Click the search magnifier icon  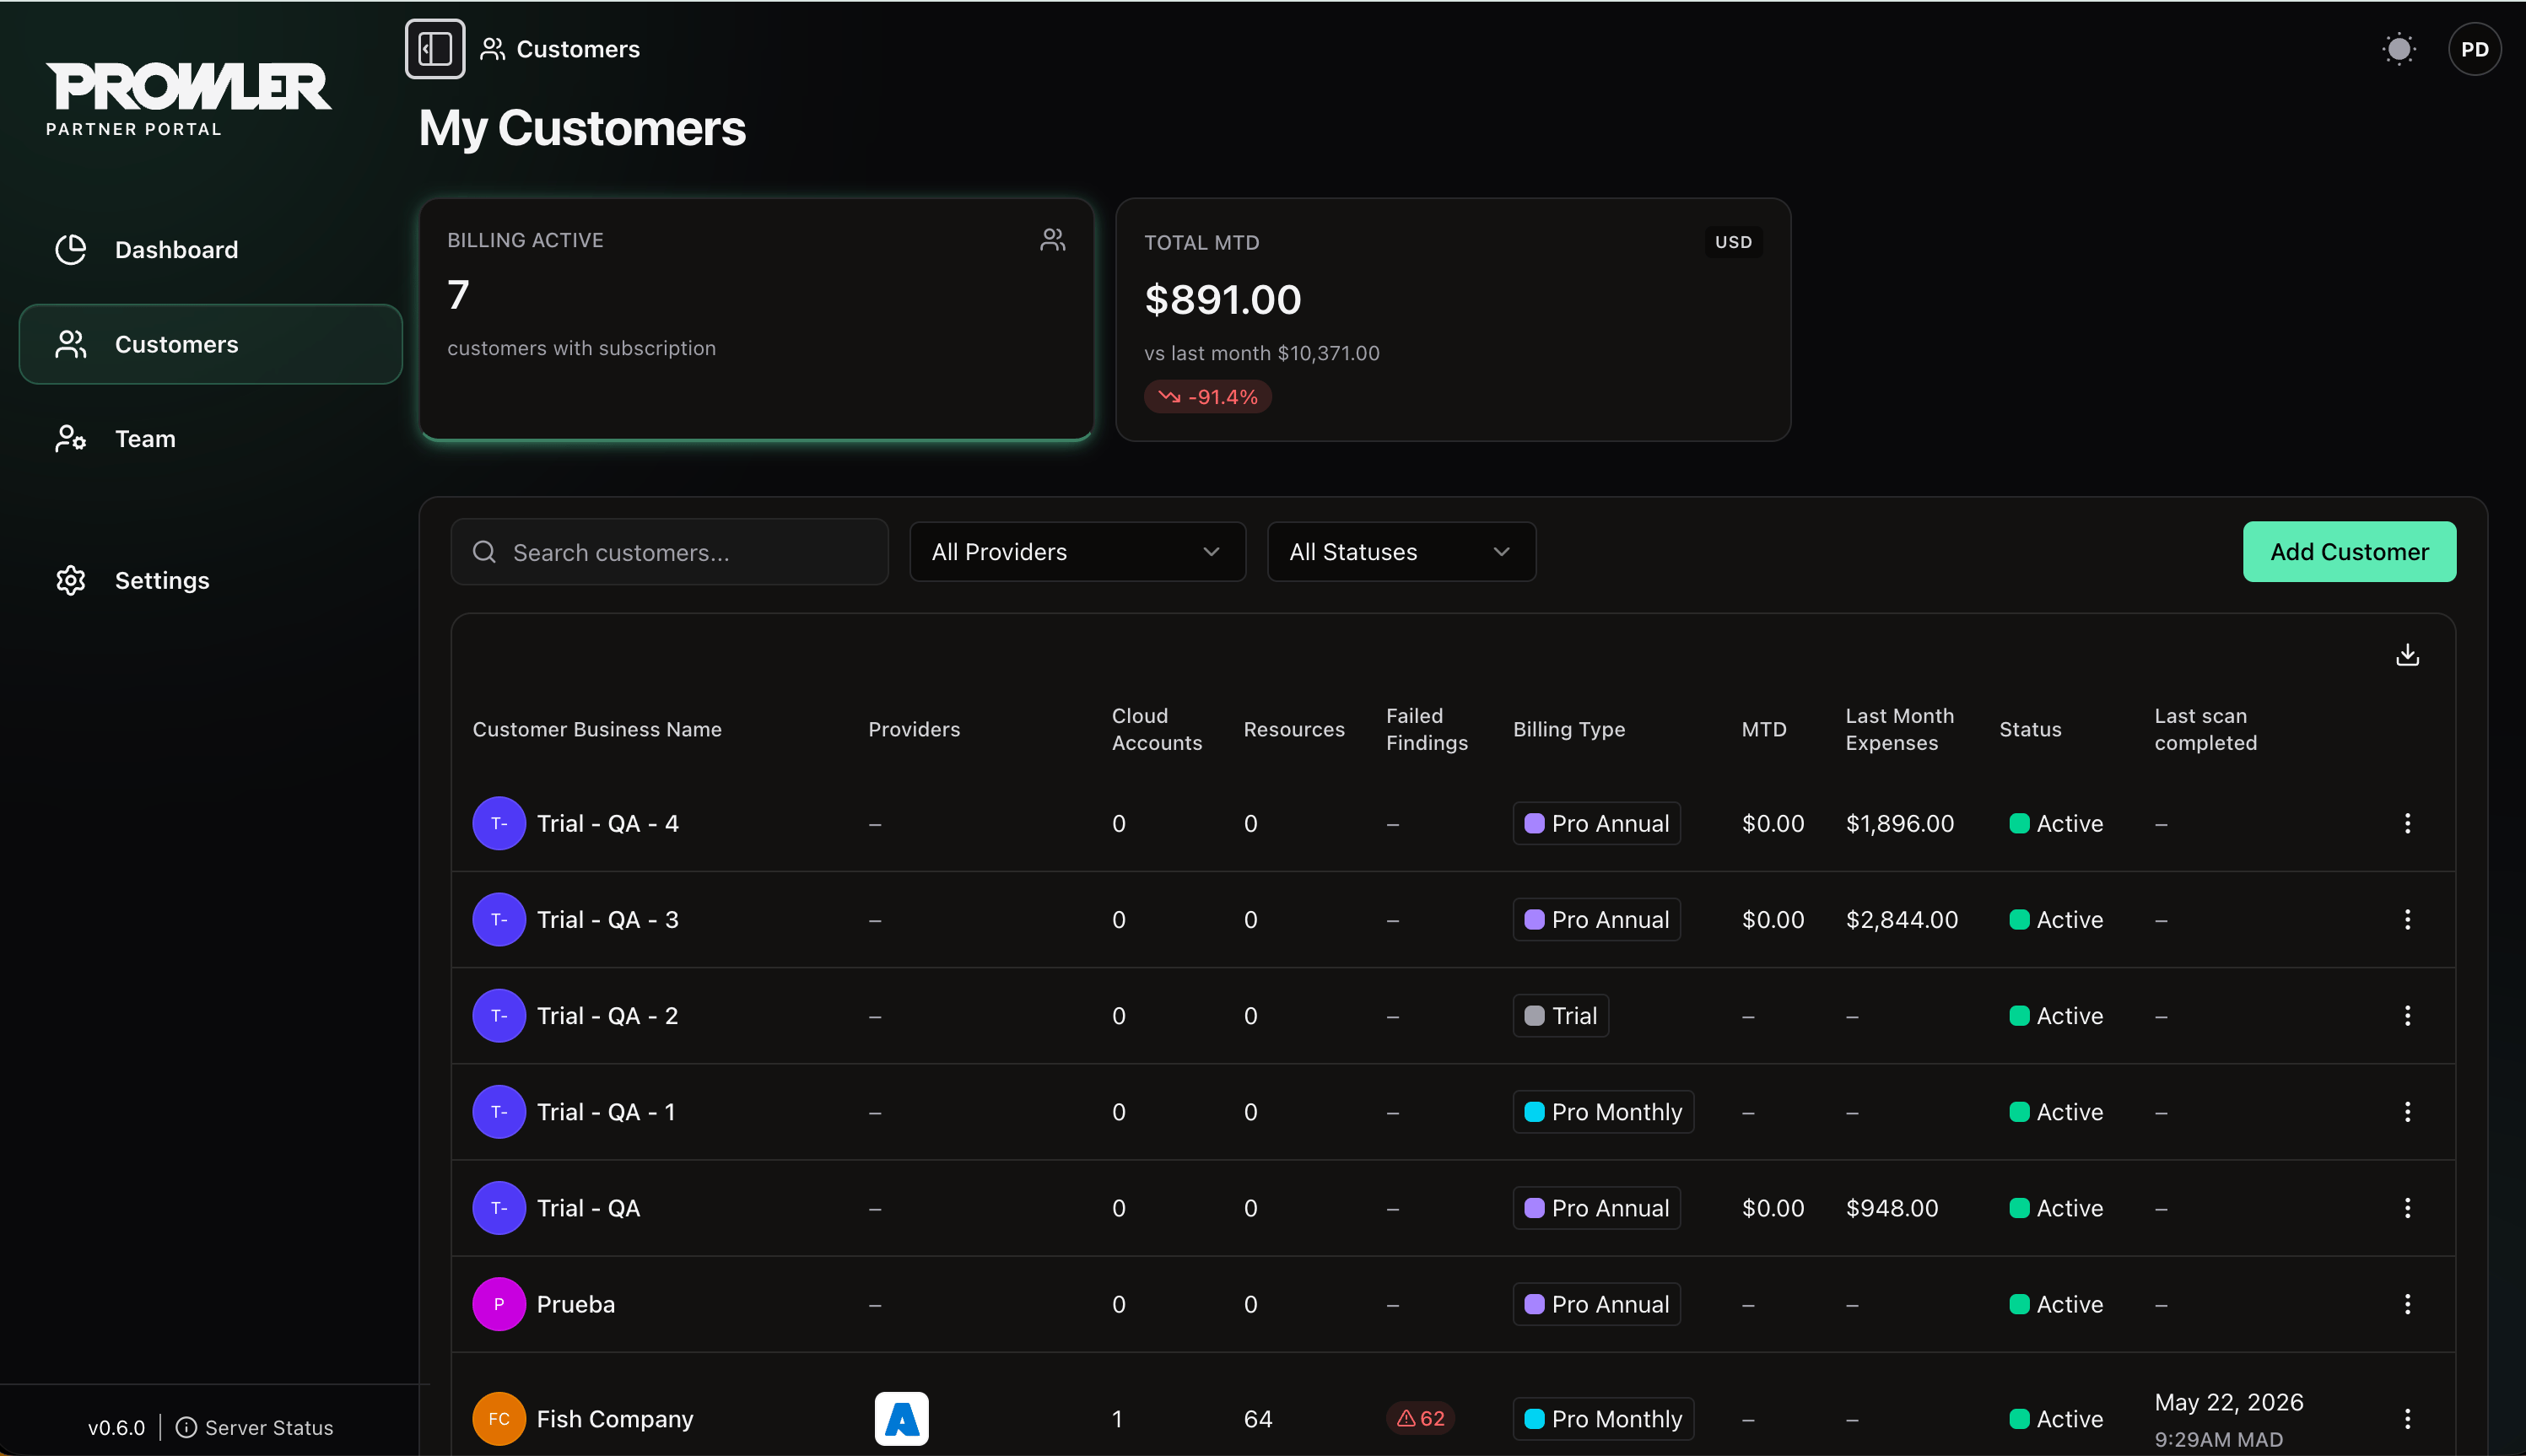tap(484, 552)
